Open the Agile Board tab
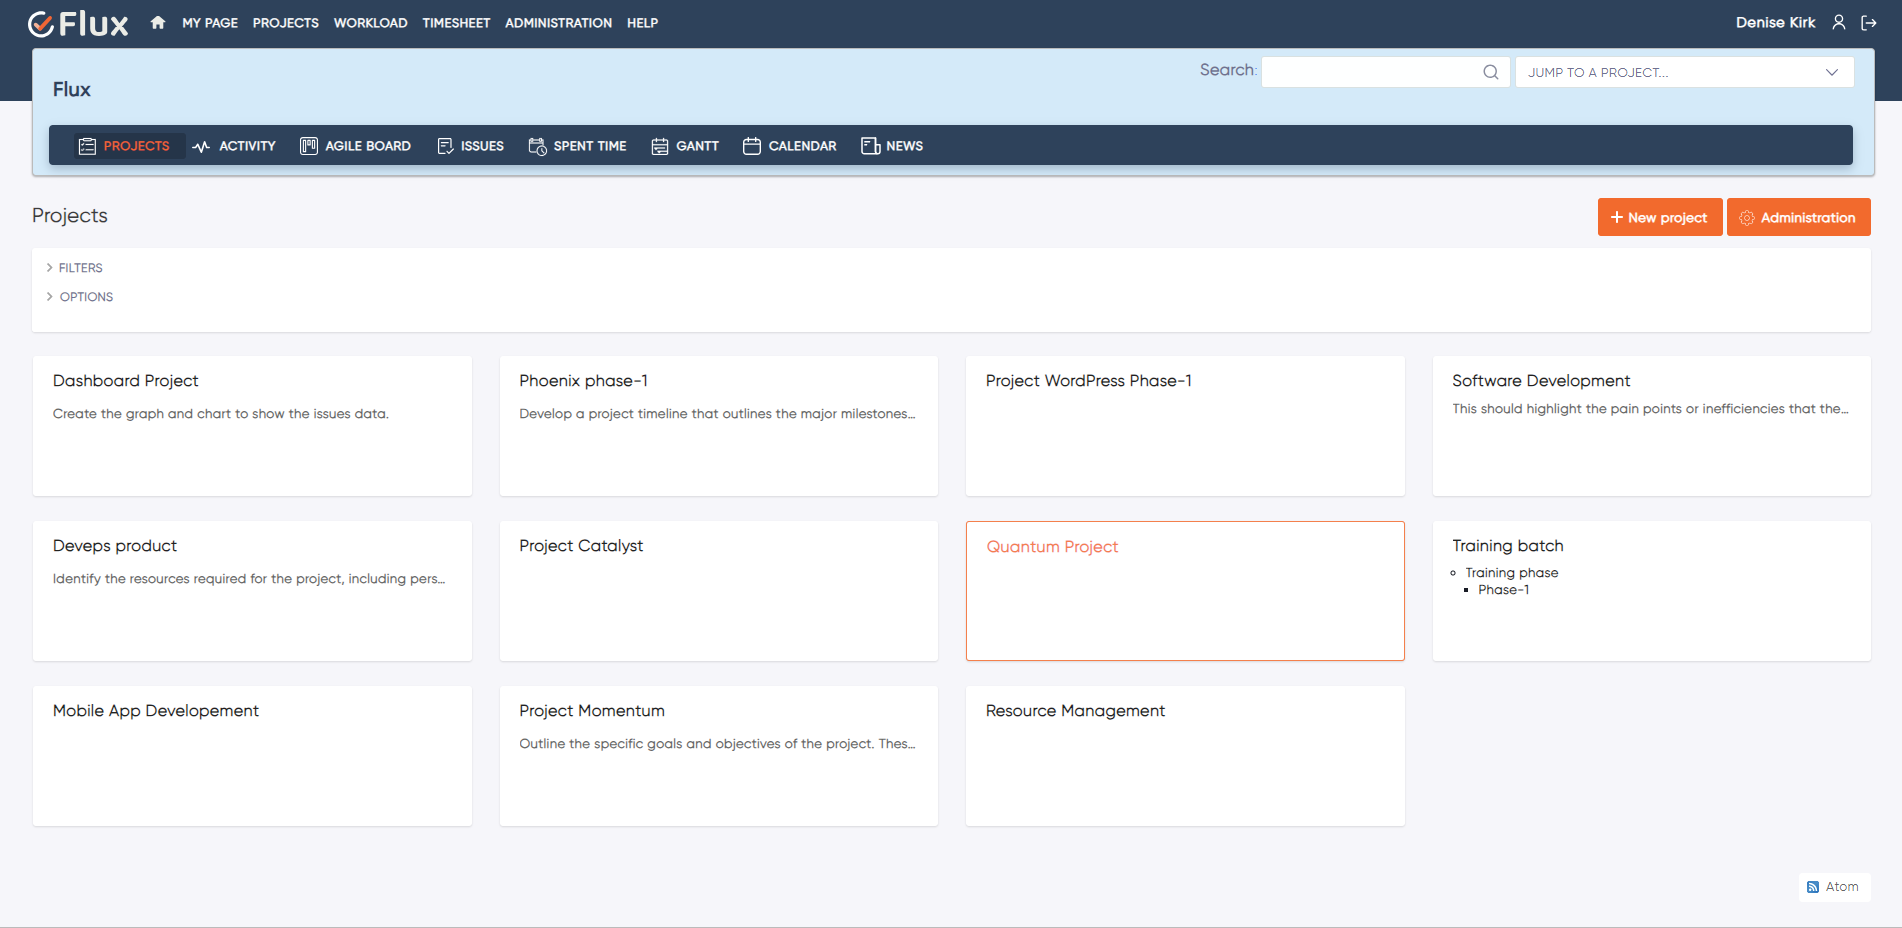The width and height of the screenshot is (1902, 928). coord(356,146)
